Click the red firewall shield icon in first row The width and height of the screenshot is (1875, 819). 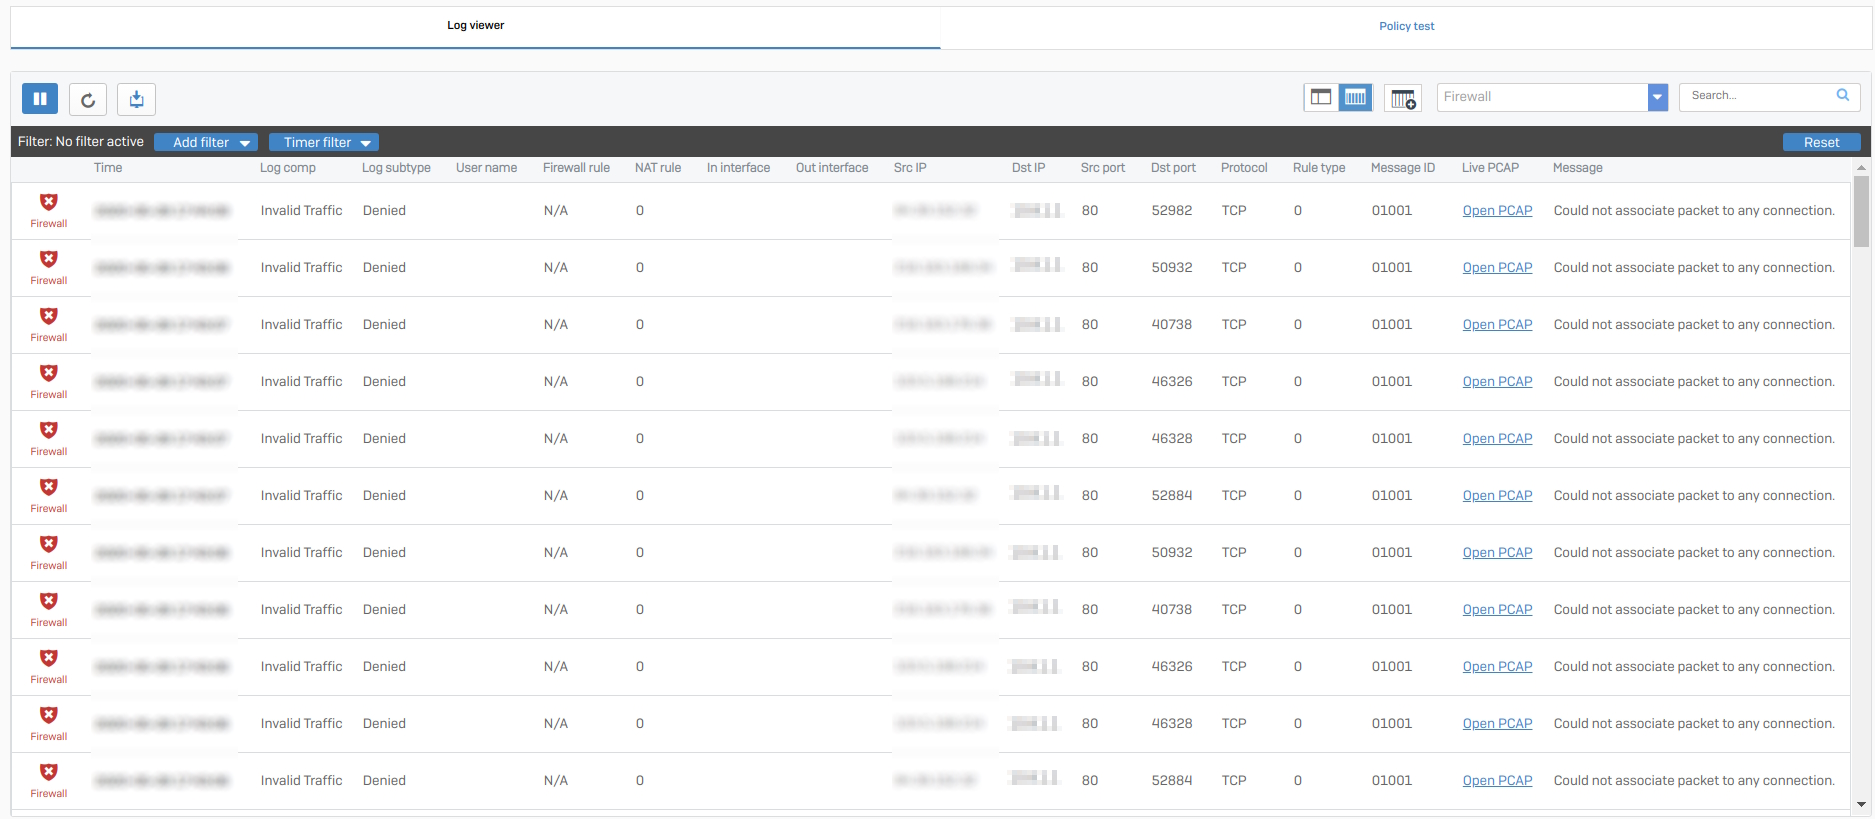[x=48, y=203]
